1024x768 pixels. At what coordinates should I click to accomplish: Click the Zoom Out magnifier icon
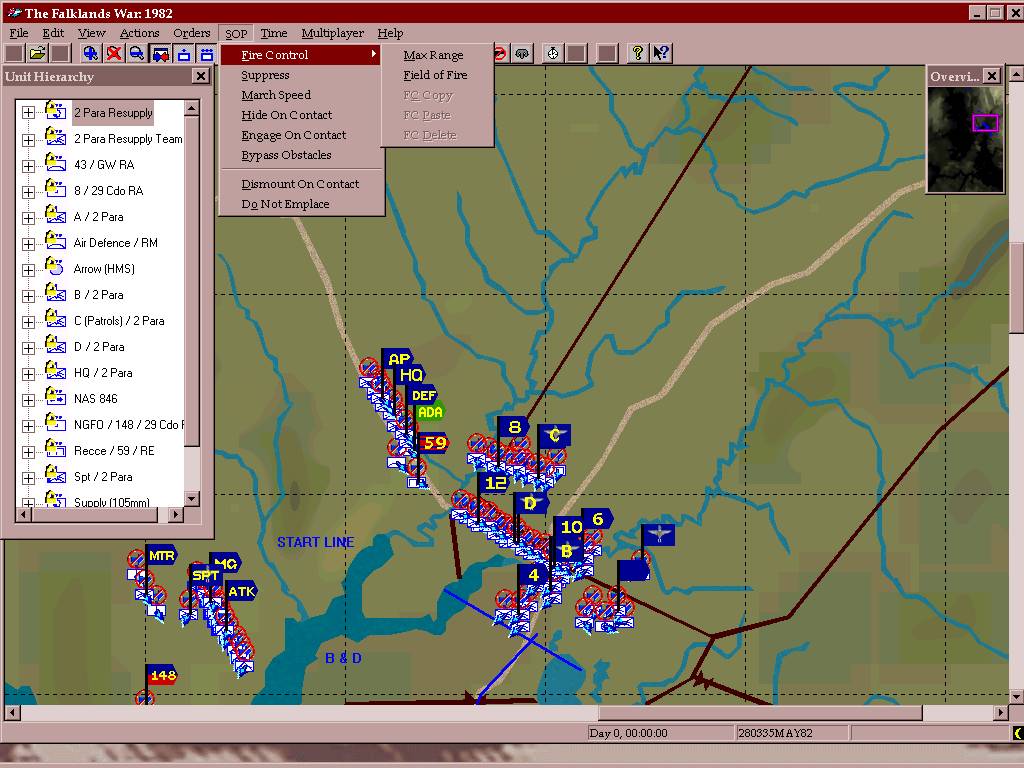point(136,53)
